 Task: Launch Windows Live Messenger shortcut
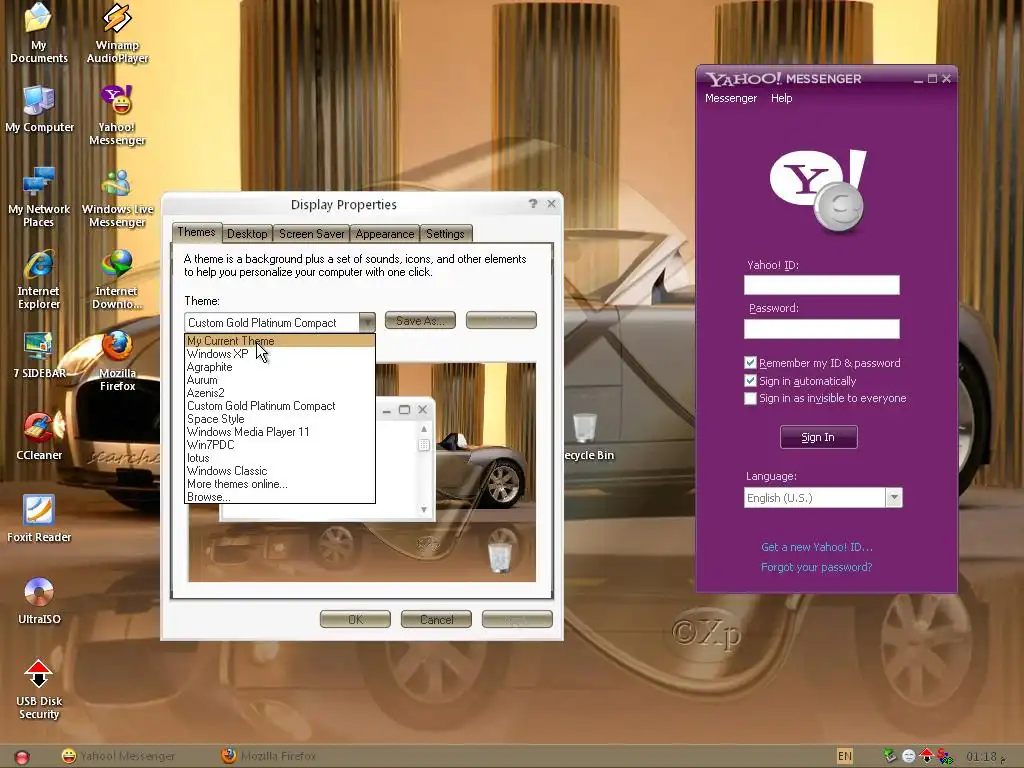pyautogui.click(x=118, y=197)
